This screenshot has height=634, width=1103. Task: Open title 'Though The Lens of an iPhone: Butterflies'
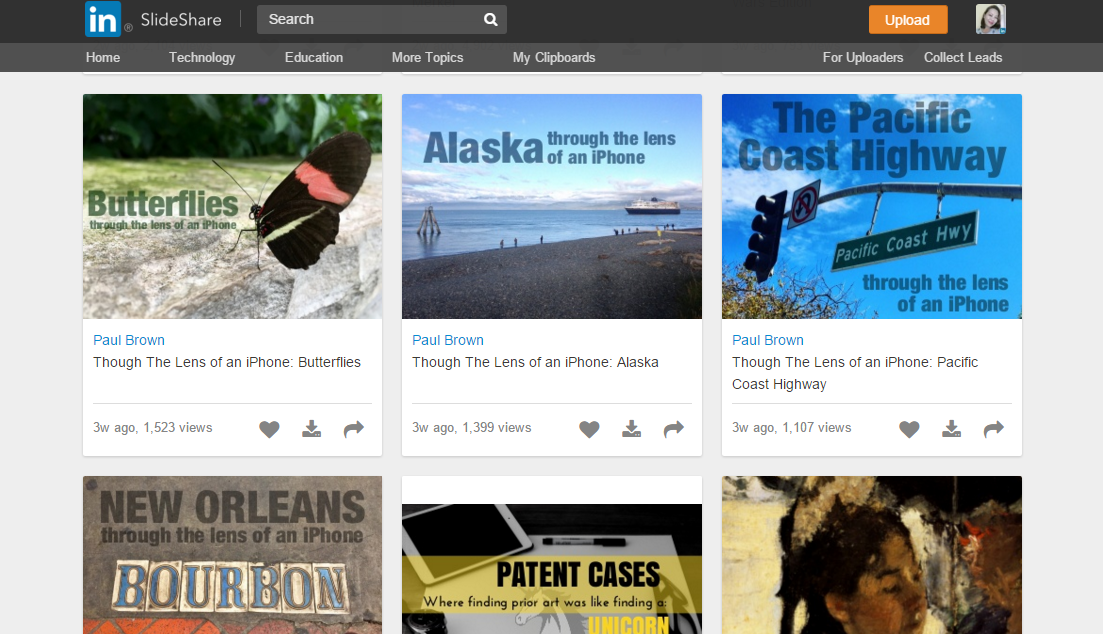click(227, 362)
